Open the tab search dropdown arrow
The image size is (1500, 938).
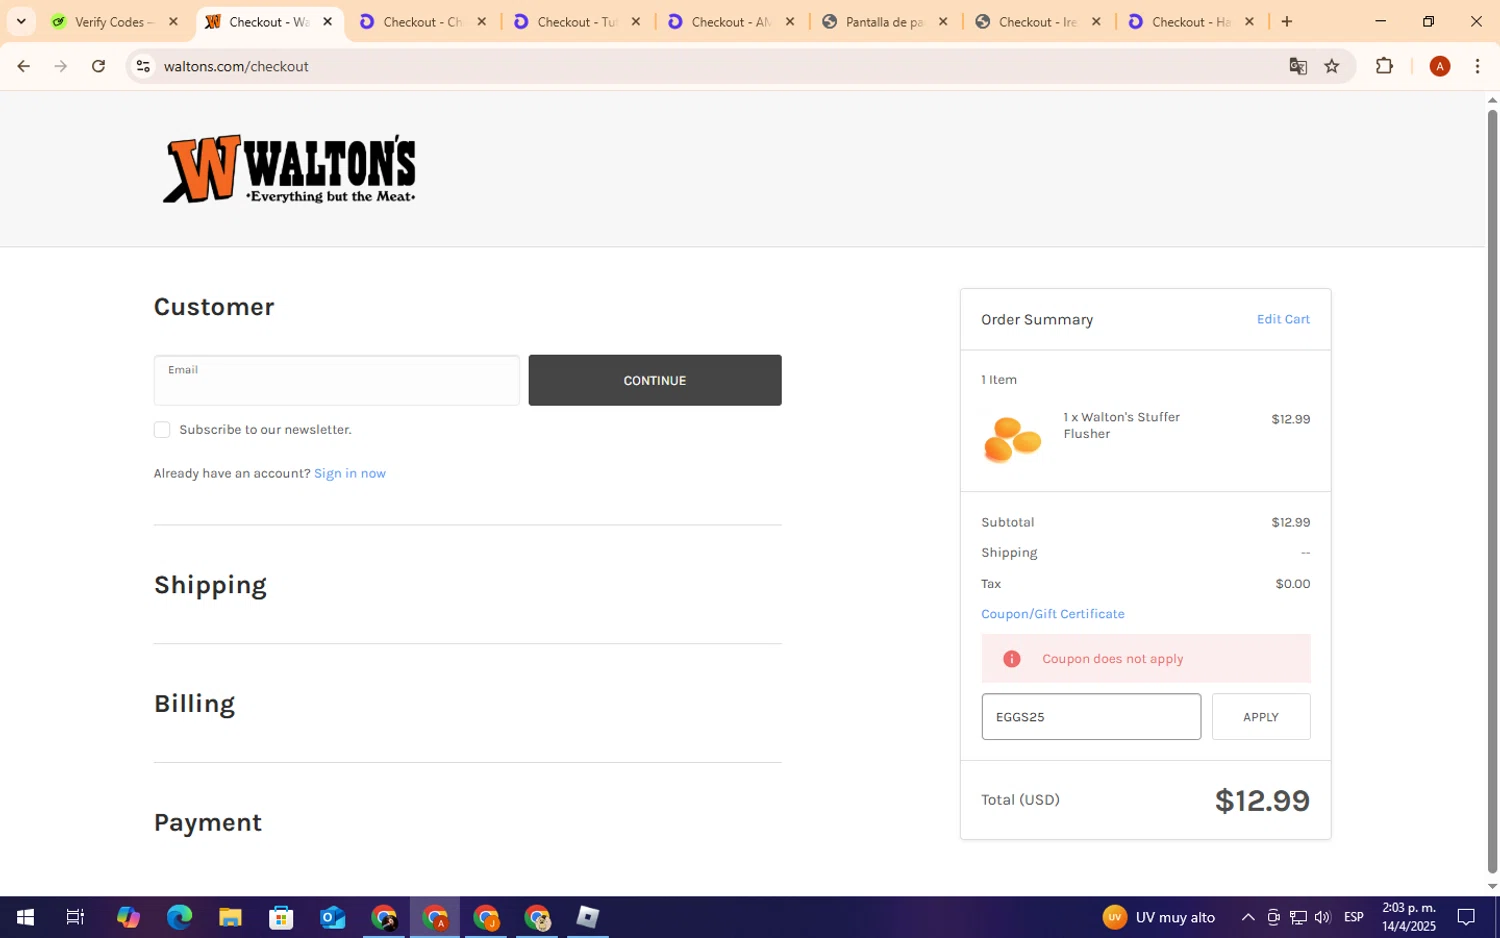(21, 21)
